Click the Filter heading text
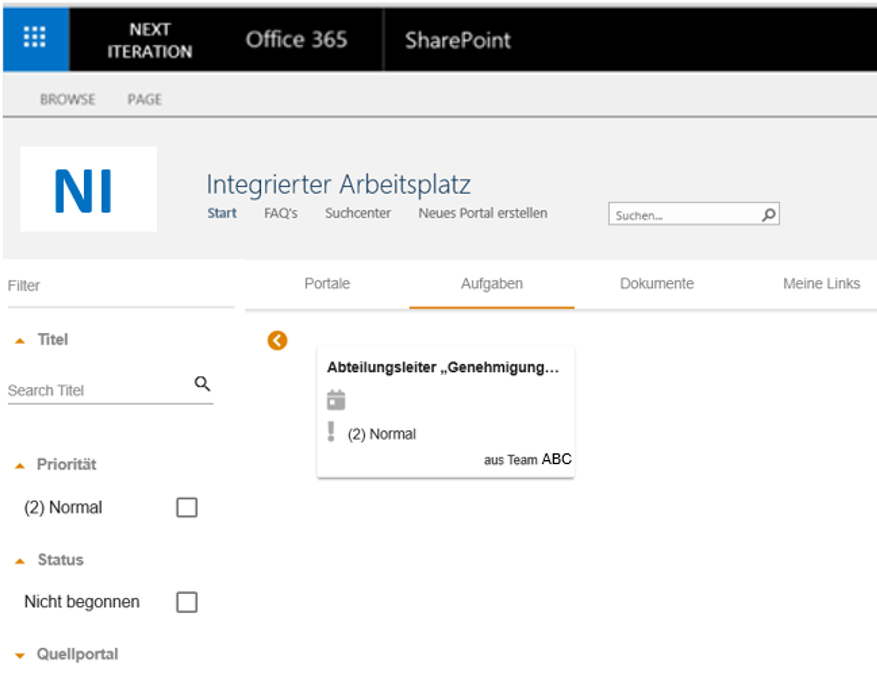Viewport: 877px width, 698px height. click(x=23, y=286)
